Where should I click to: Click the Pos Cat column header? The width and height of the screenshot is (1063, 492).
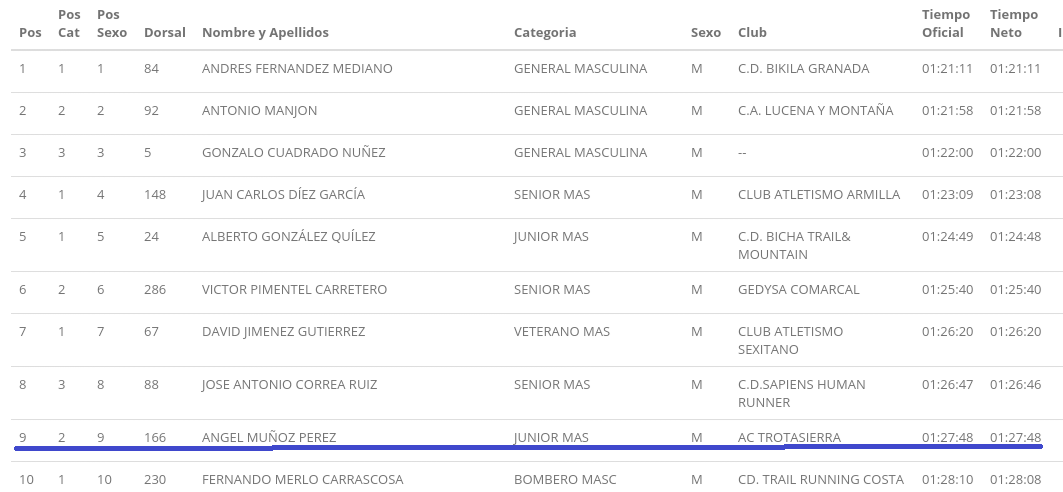coord(69,23)
